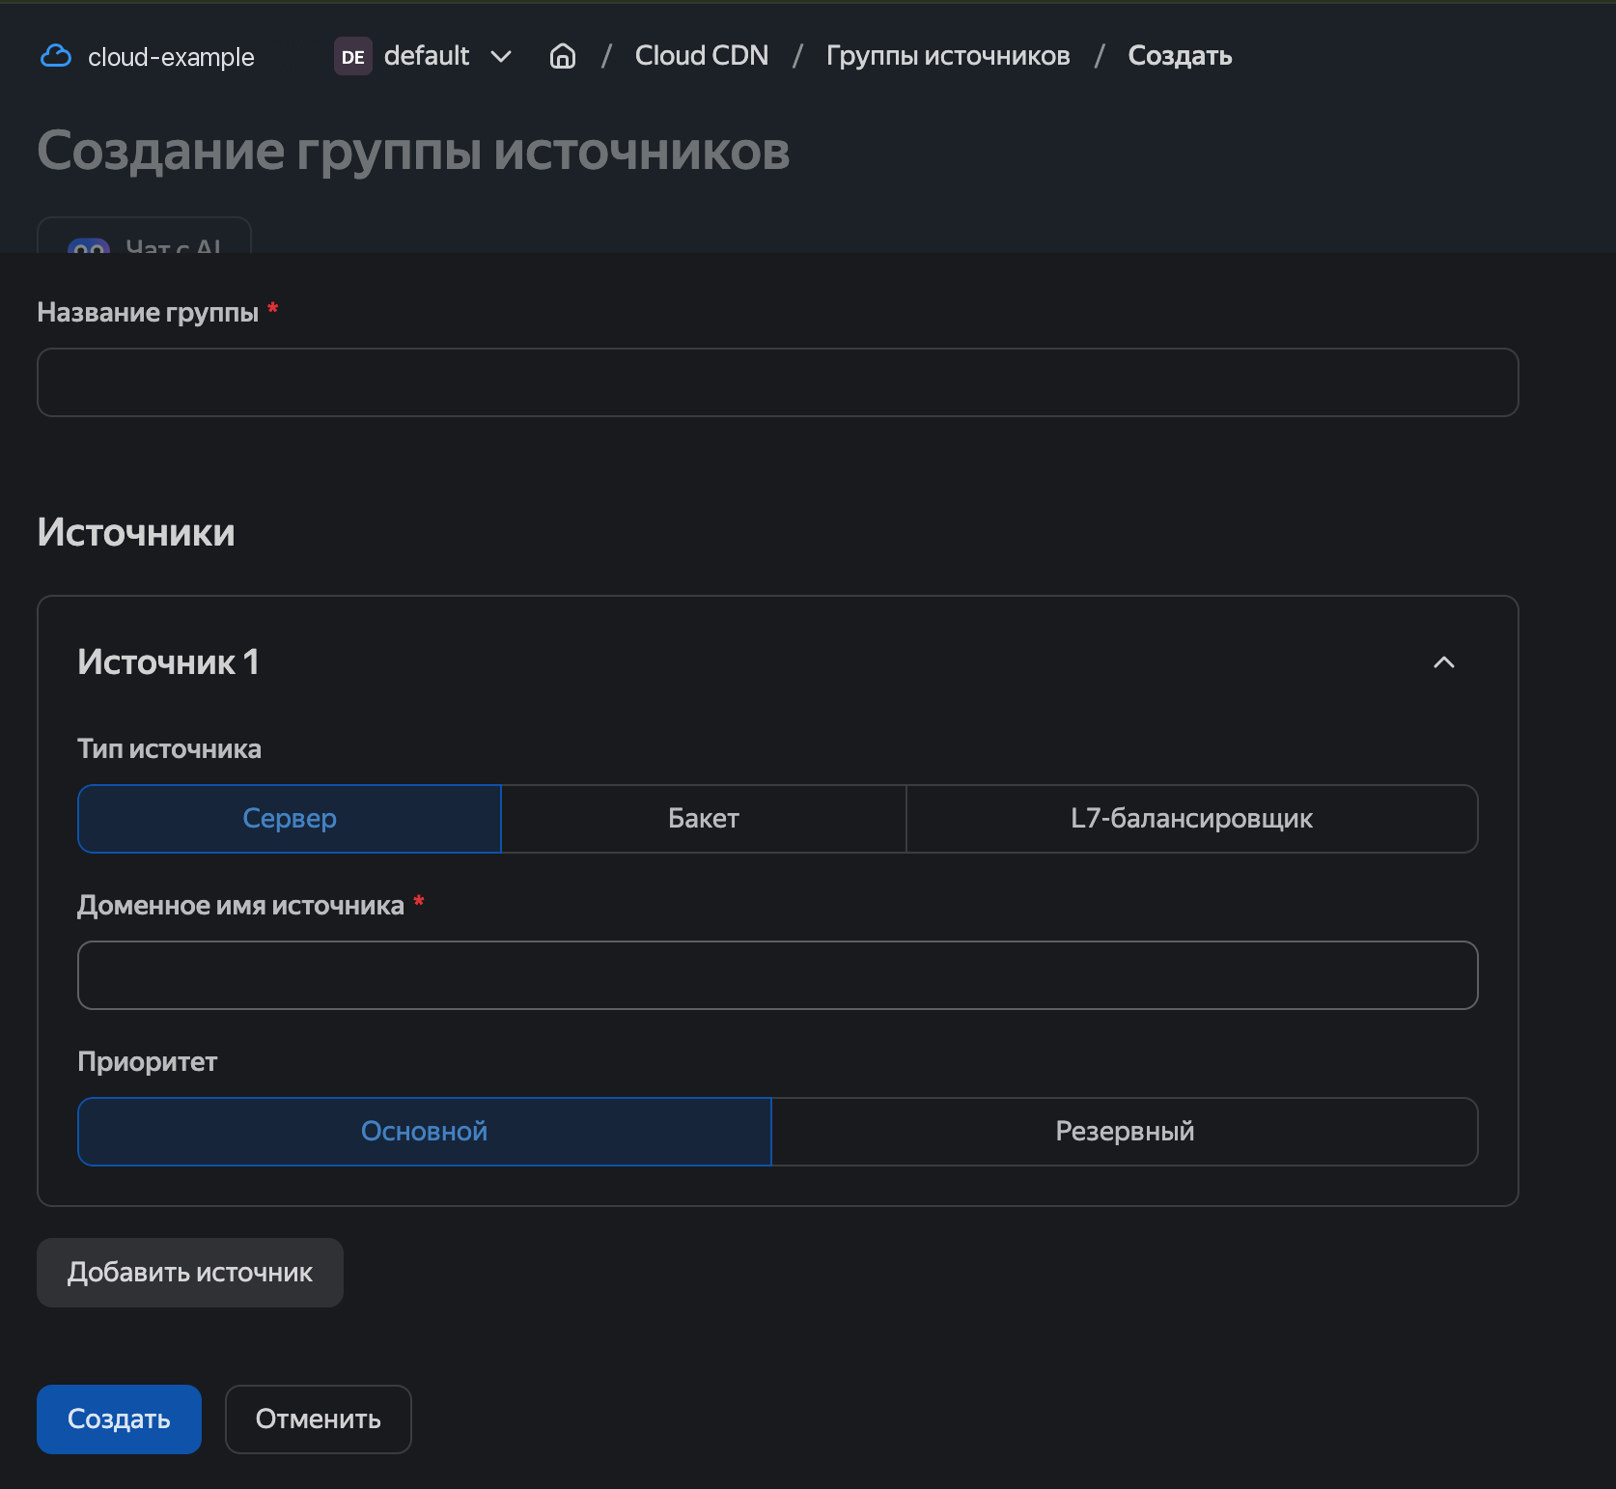Click the Приоритет label

[147, 1062]
